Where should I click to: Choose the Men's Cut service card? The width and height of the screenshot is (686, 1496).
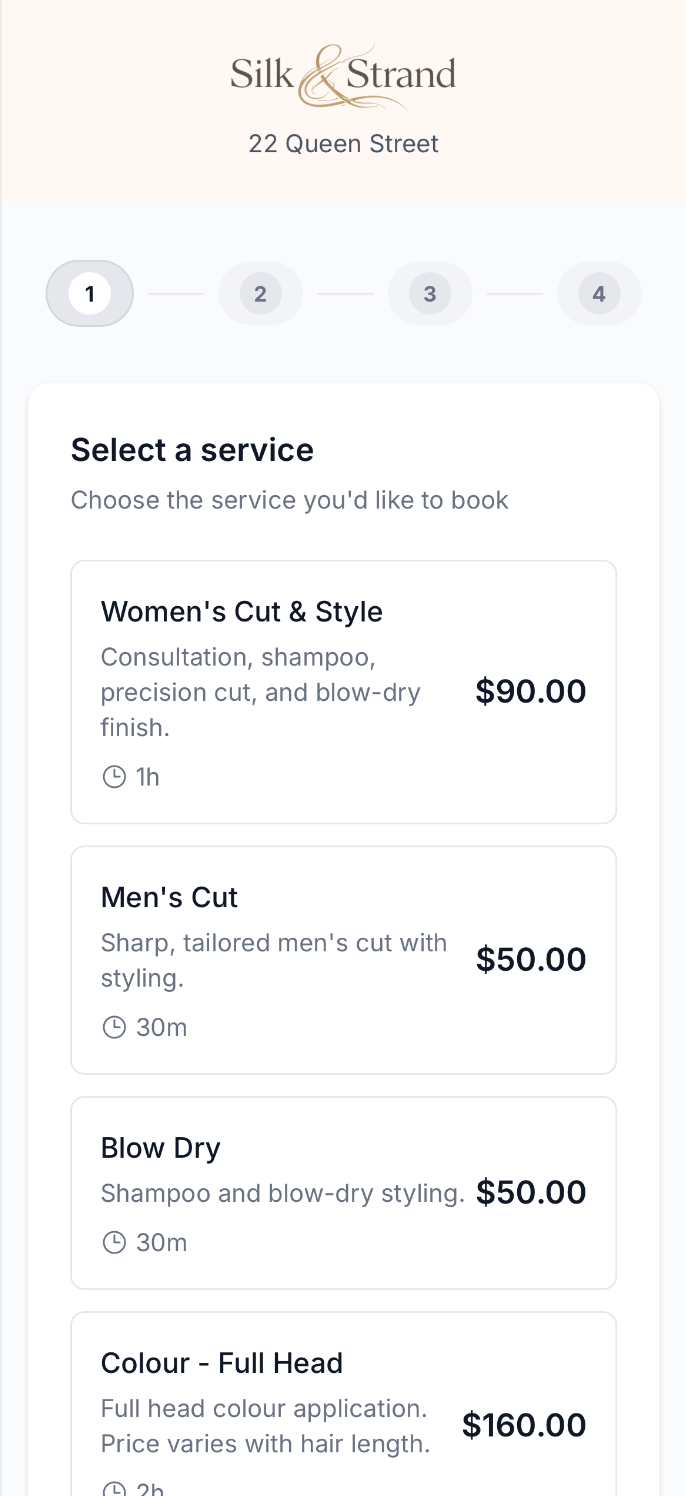tap(343, 959)
